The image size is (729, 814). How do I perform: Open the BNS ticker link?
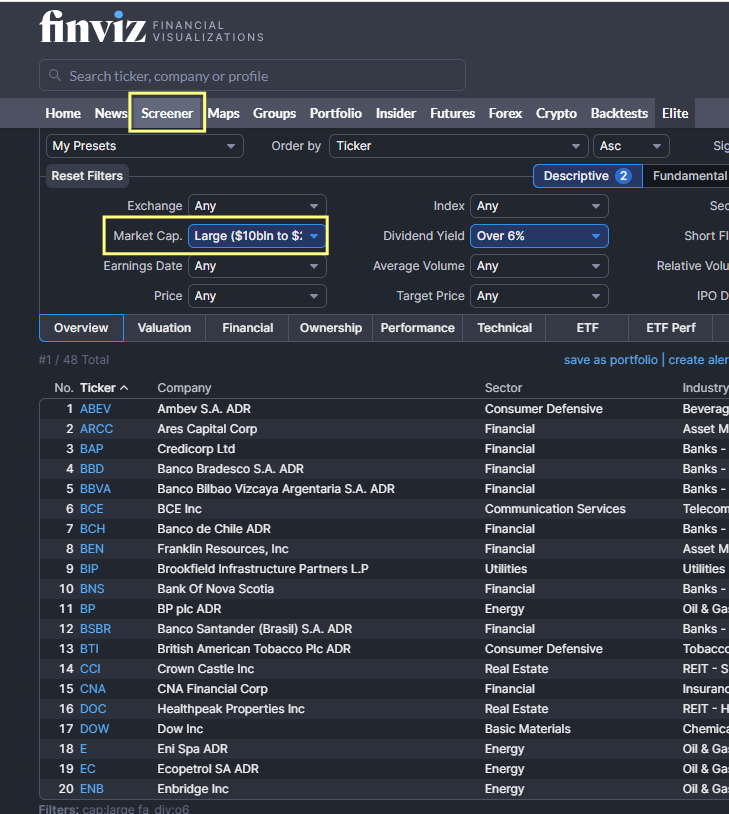click(92, 589)
